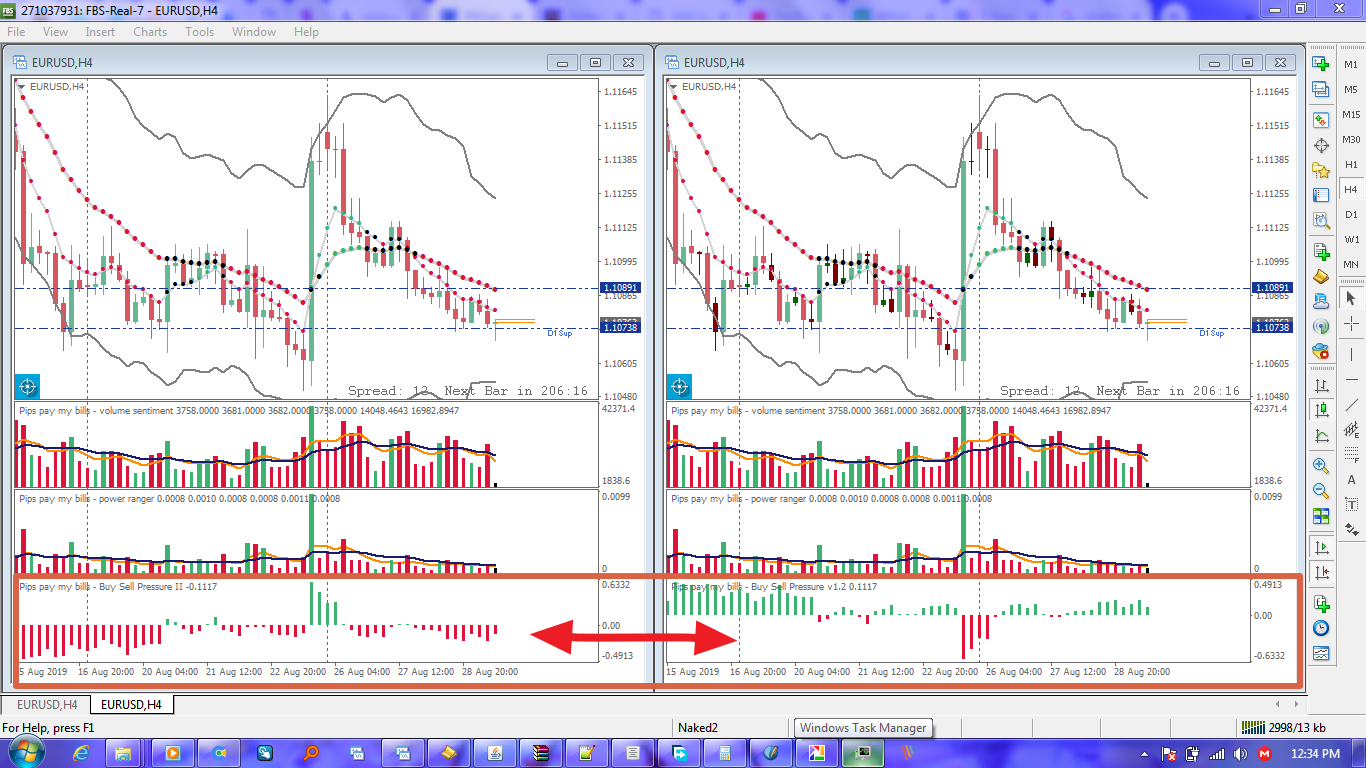The height and width of the screenshot is (768, 1366).
Task: Select the bold active EURUSD,H4 chart tab
Action: (x=131, y=705)
